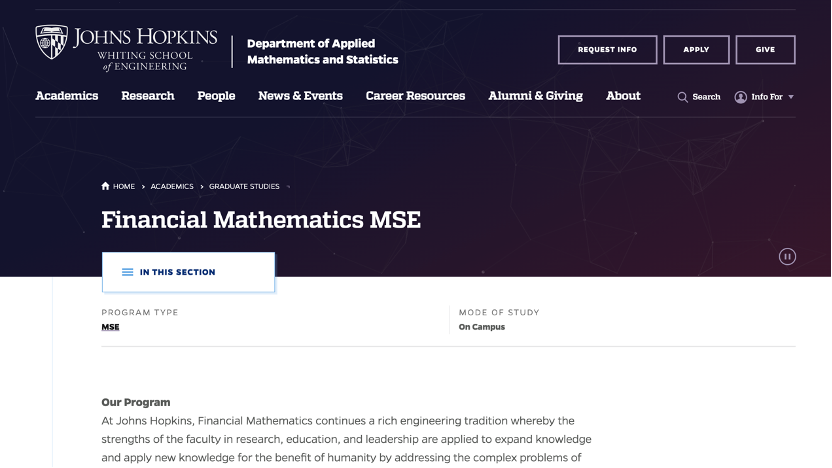Click the search magnifier icon
The width and height of the screenshot is (832, 468).
click(x=682, y=97)
